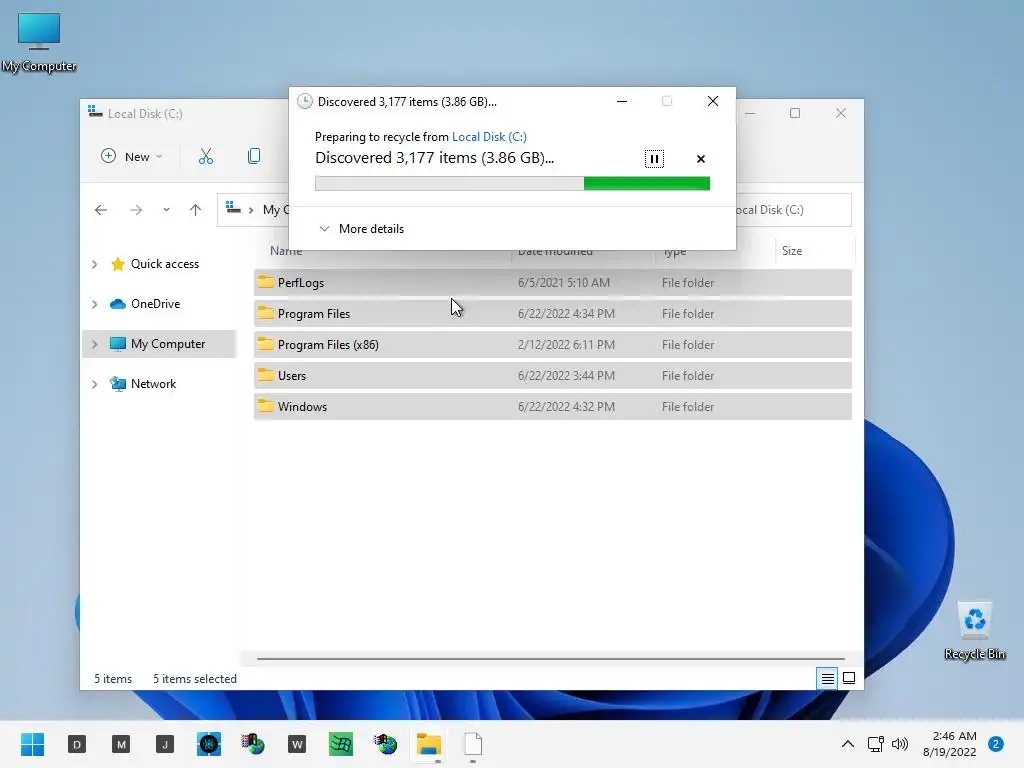Open the Recycle Bin desktop icon
The width and height of the screenshot is (1024, 768).
coord(974,630)
